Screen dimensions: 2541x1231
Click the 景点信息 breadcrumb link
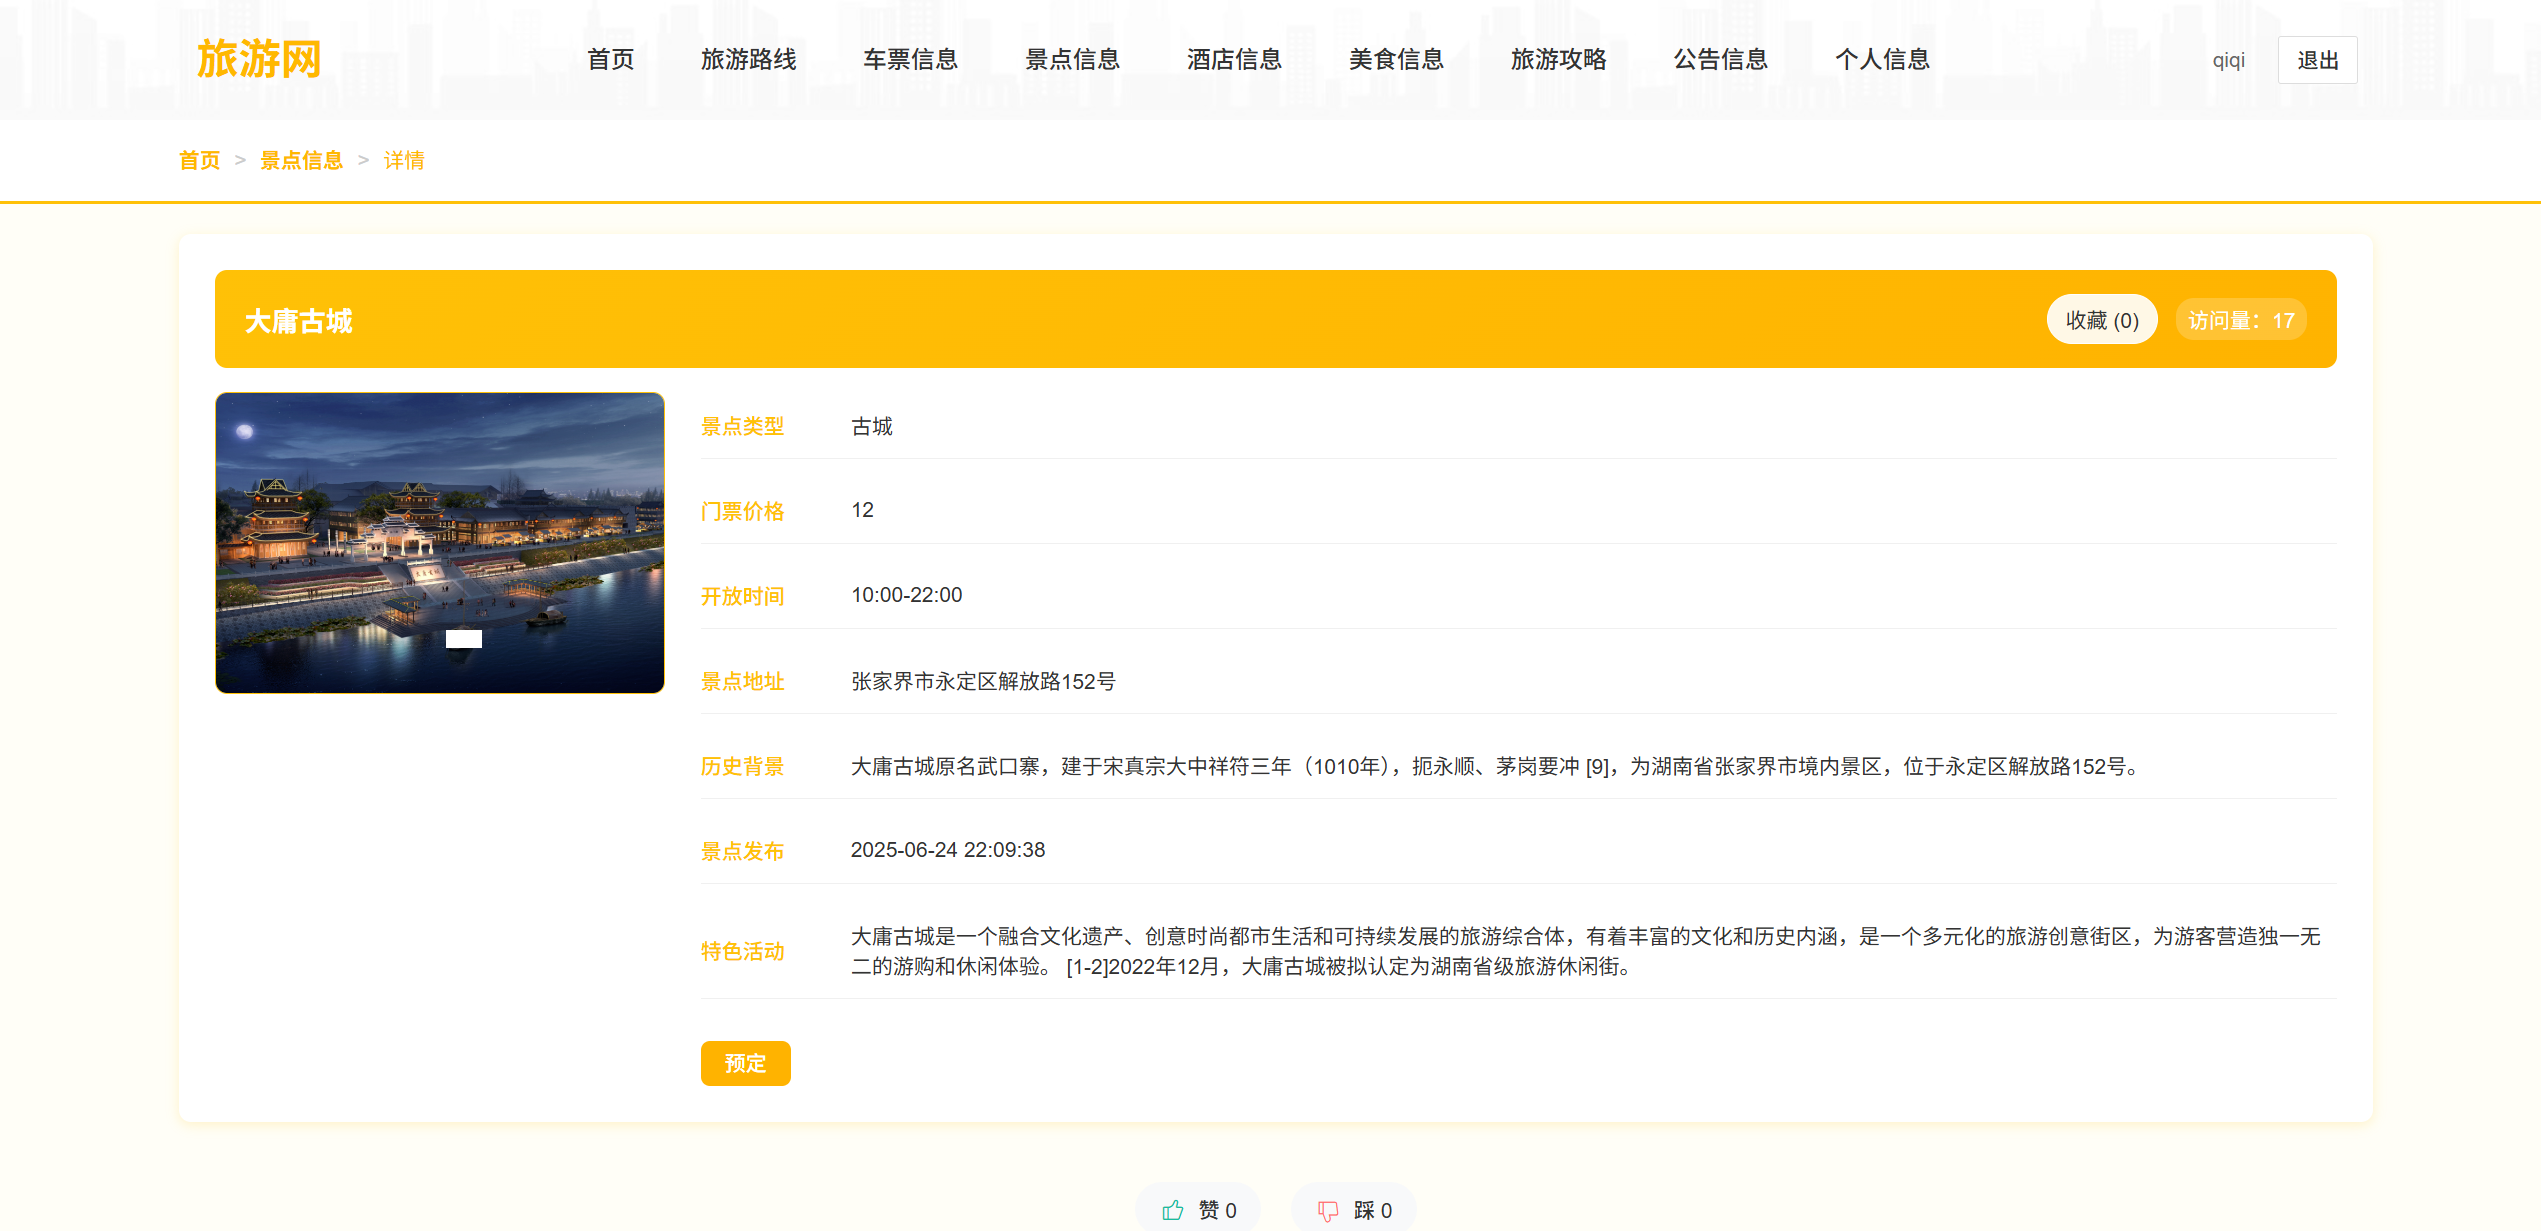301,160
